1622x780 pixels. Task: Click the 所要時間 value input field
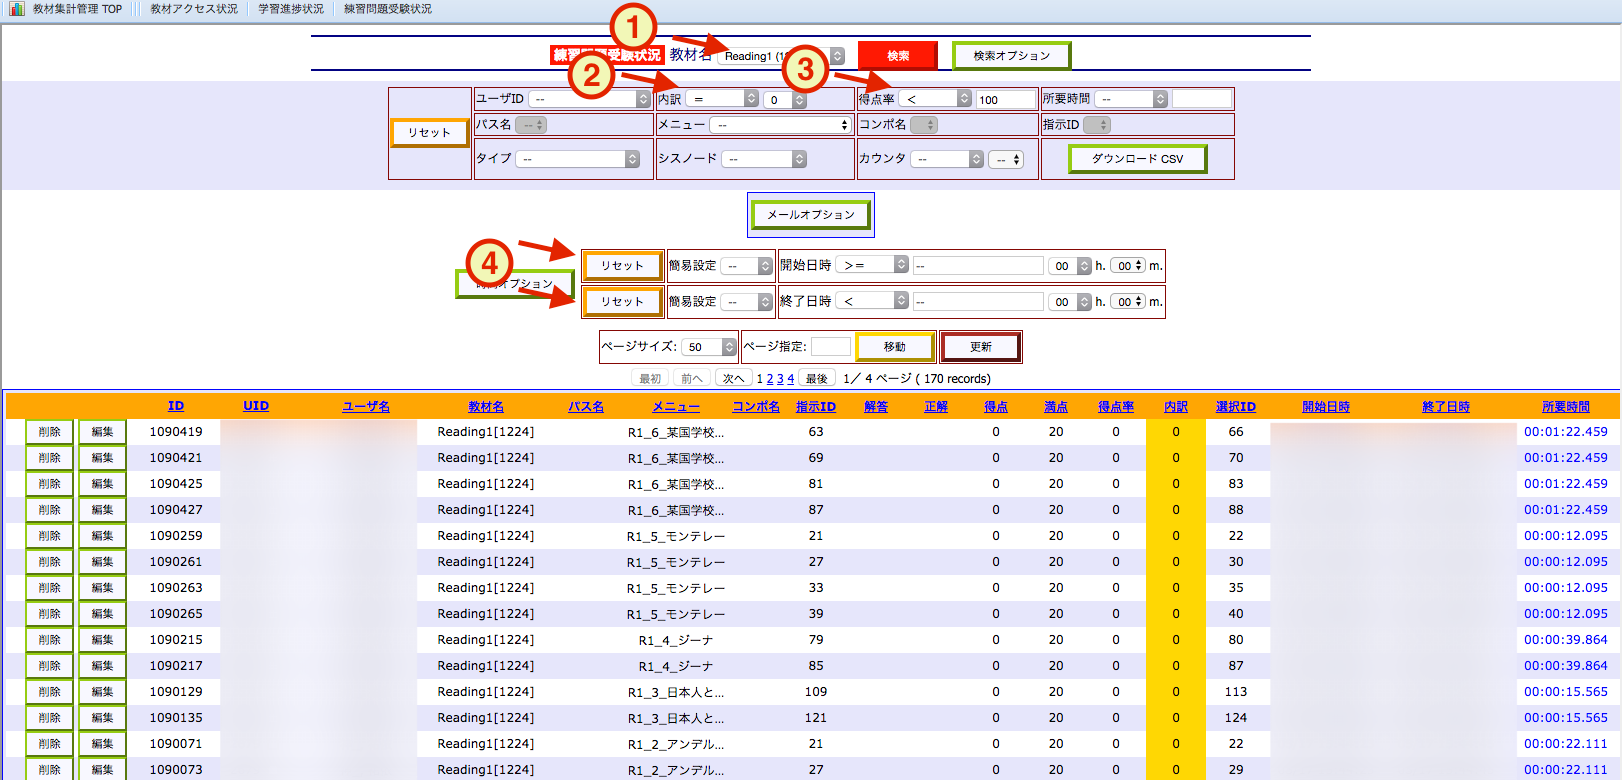pyautogui.click(x=1202, y=99)
